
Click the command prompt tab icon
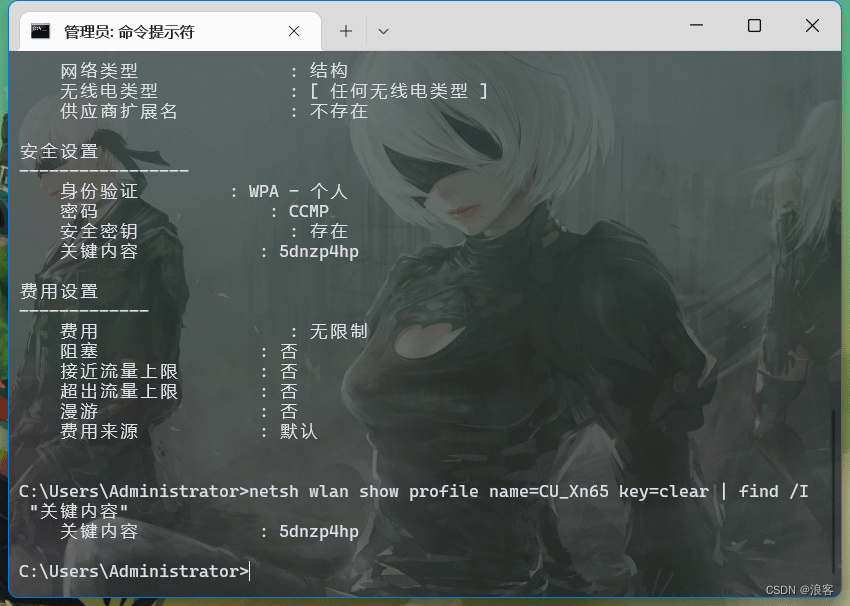tap(40, 31)
